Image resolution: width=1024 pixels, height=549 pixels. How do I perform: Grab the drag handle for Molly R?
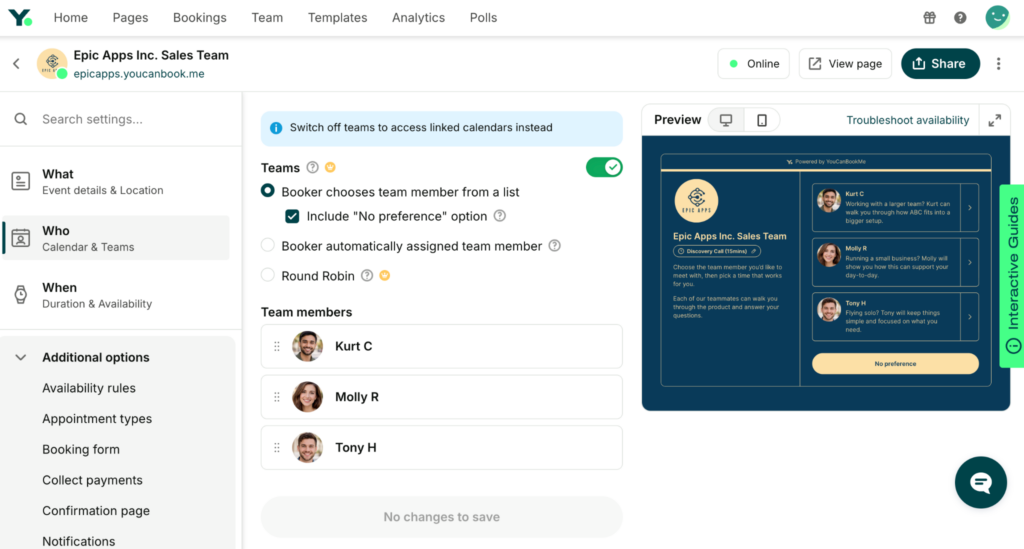coord(277,397)
